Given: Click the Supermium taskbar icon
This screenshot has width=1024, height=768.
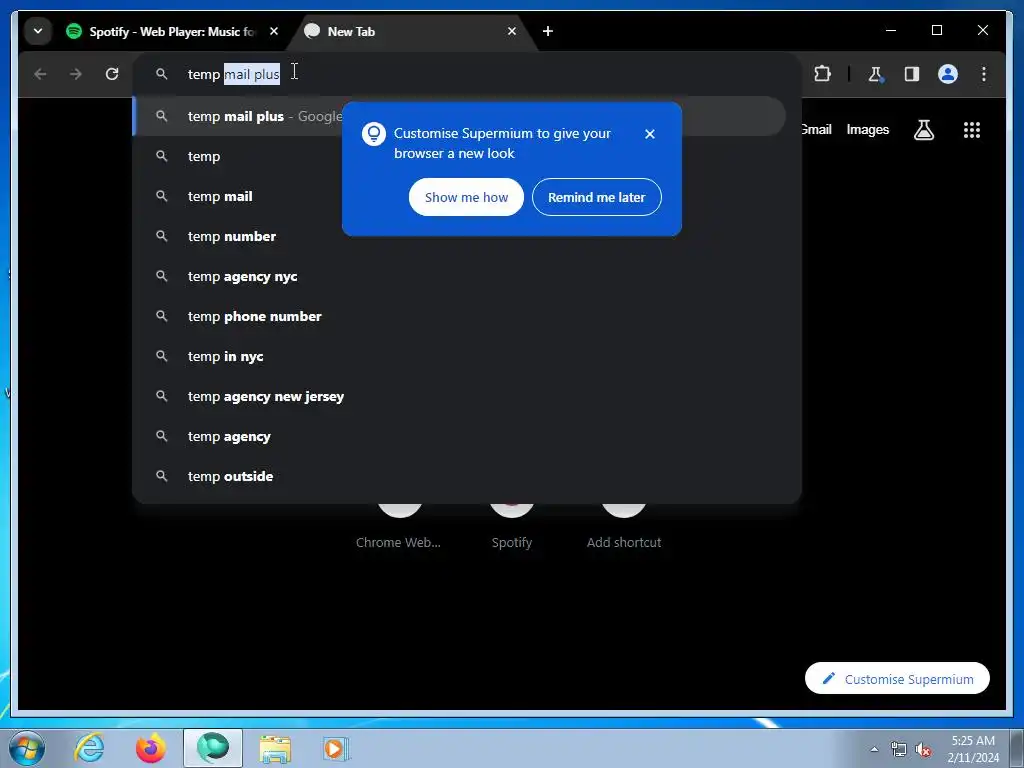Looking at the screenshot, I should 213,748.
